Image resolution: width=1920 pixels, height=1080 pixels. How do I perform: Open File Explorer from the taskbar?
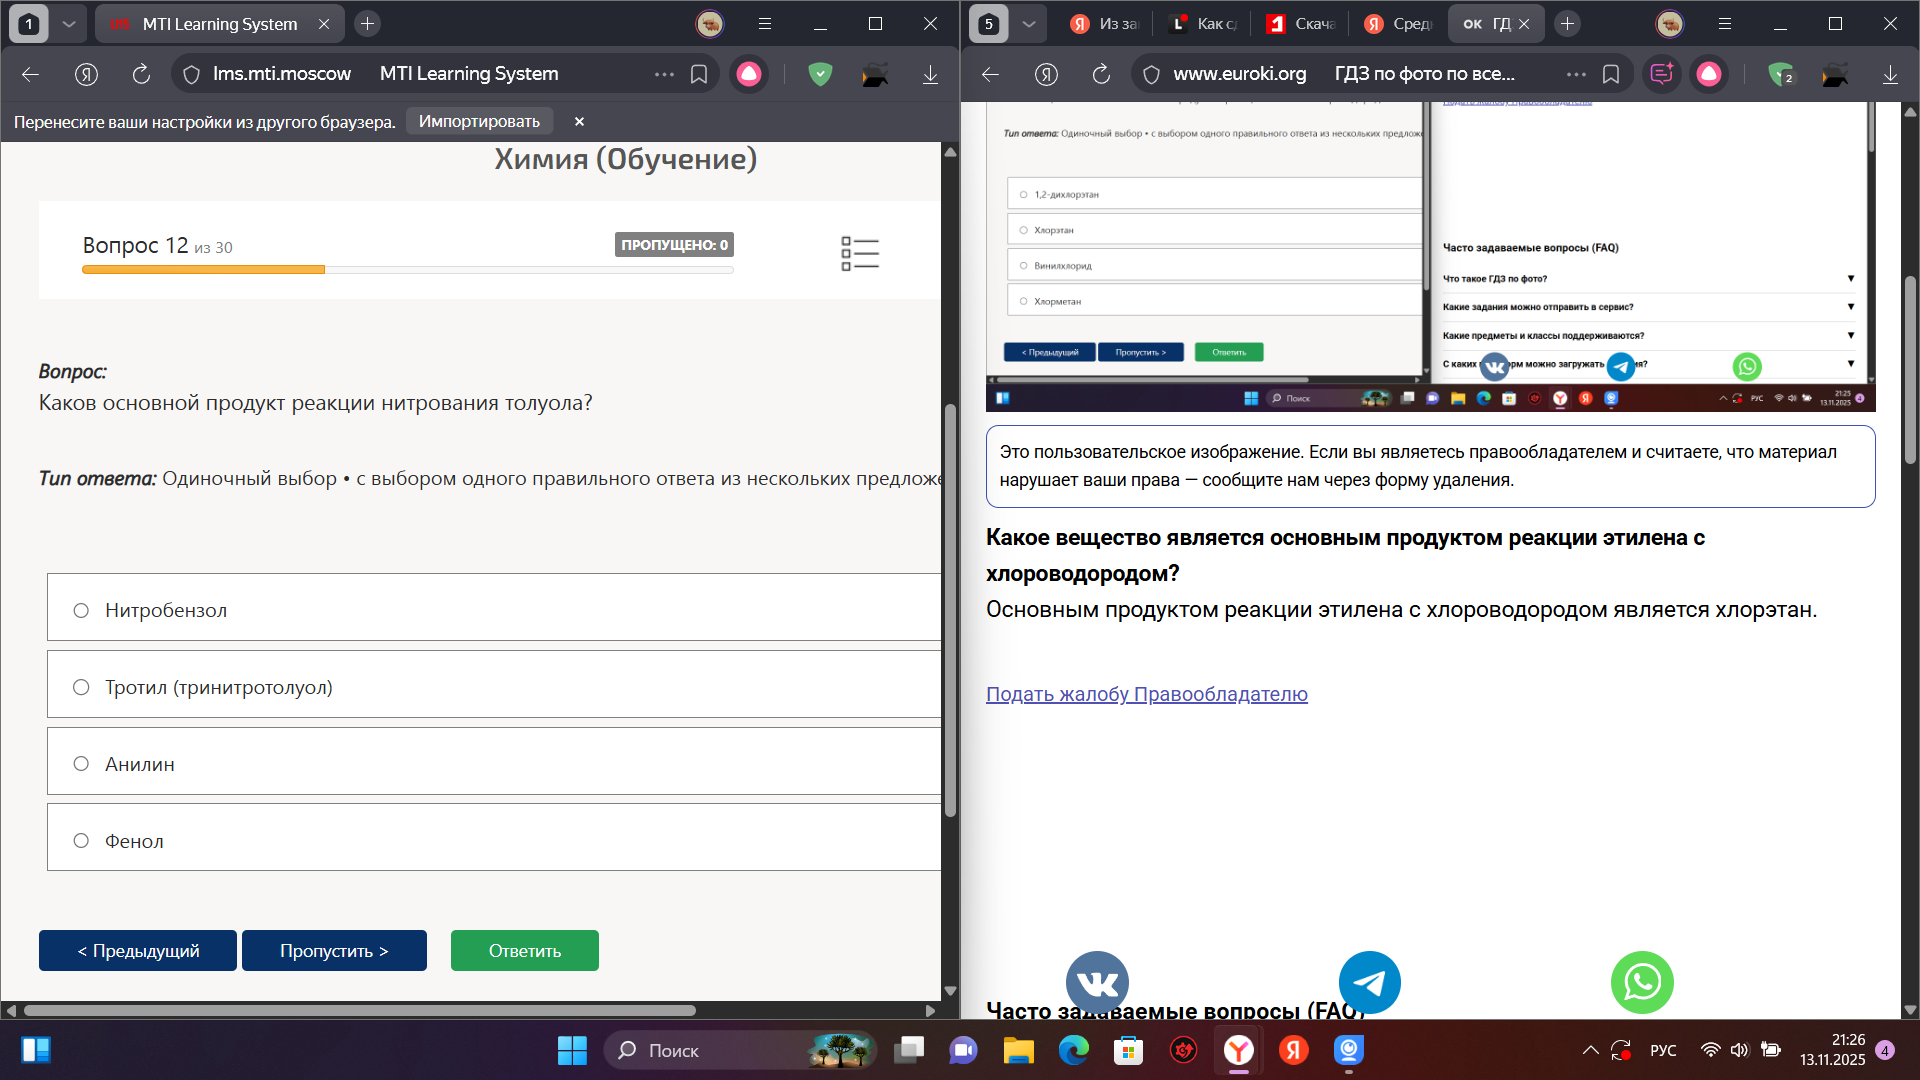1018,1050
